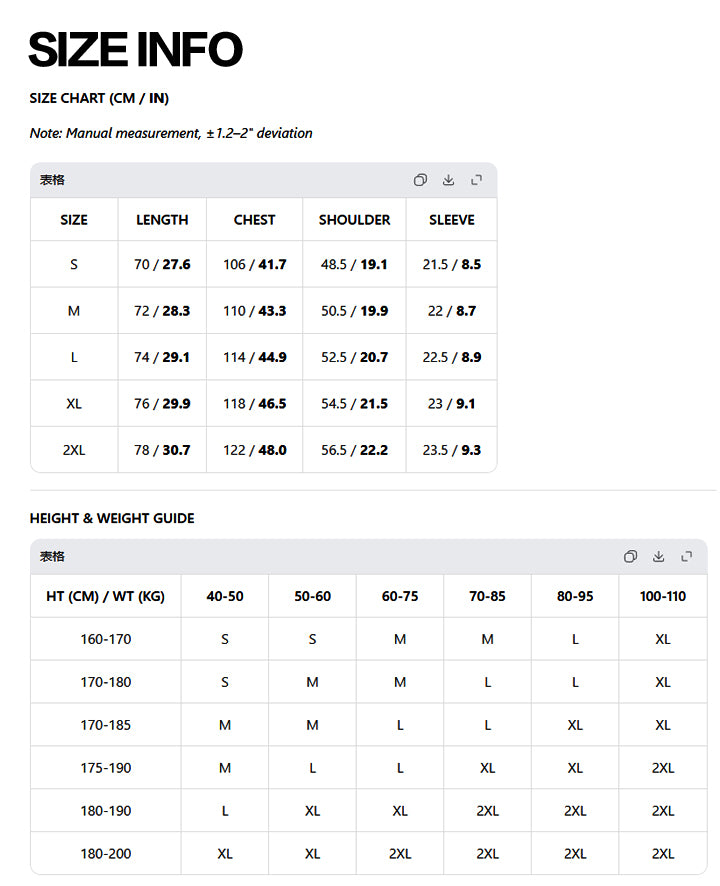Select the 2XL row size cell
The height and width of the screenshot is (886, 720).
(74, 450)
